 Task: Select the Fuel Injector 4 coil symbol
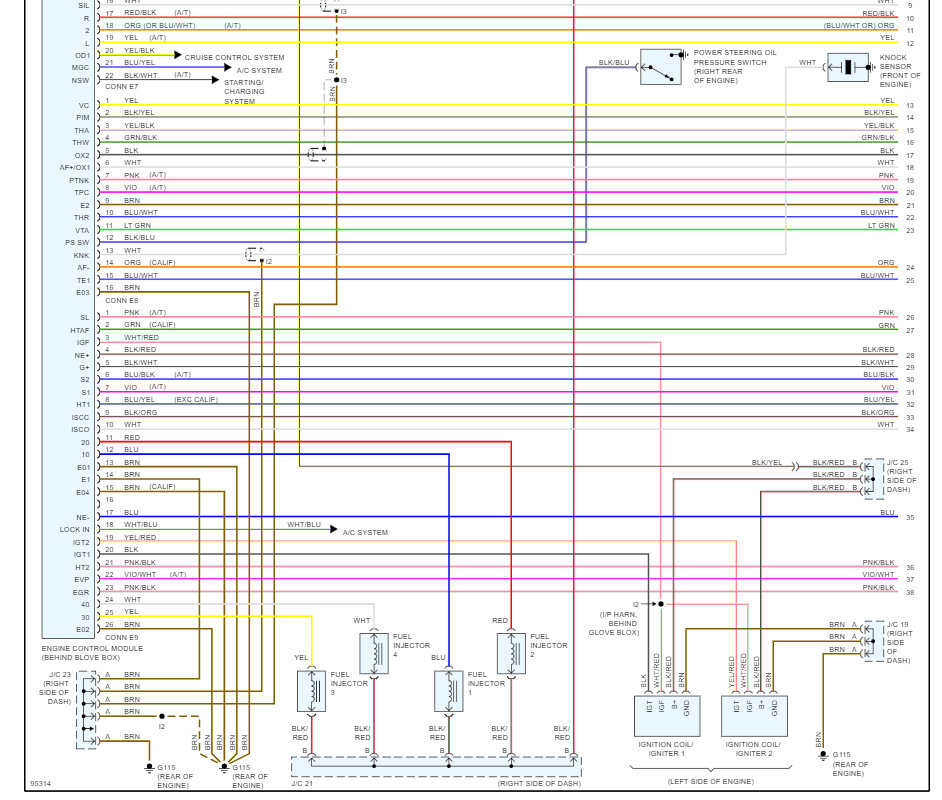(x=374, y=653)
